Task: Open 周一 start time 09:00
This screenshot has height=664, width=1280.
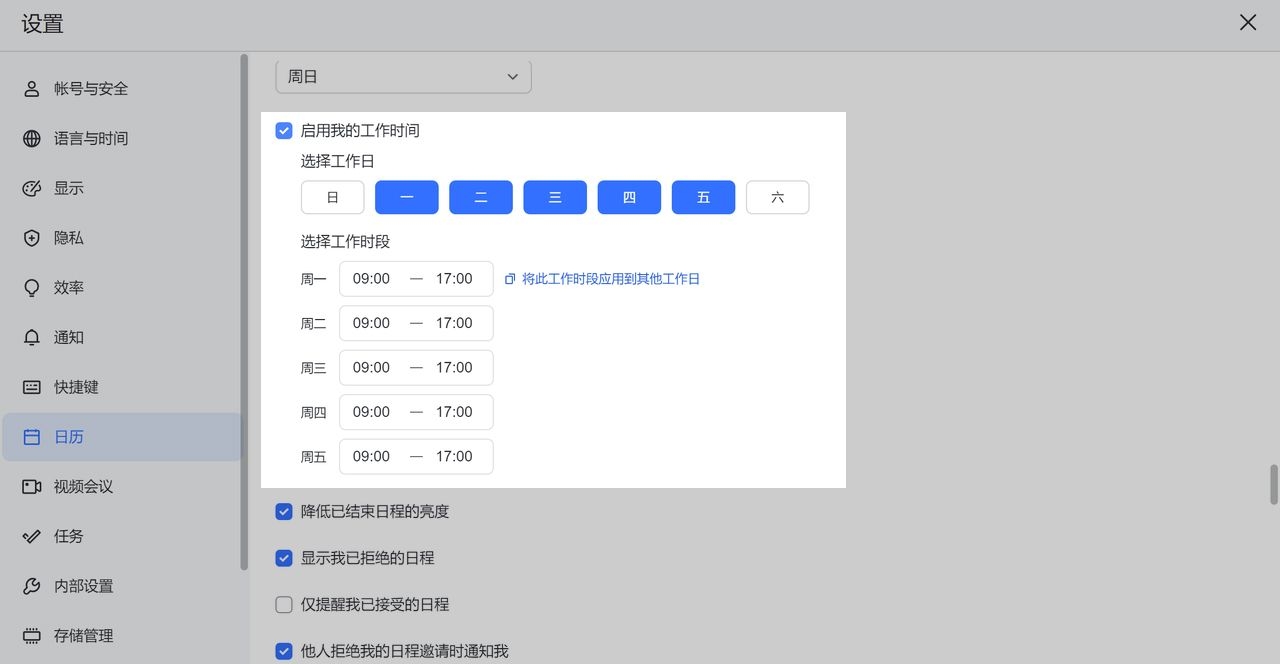Action: (x=372, y=279)
